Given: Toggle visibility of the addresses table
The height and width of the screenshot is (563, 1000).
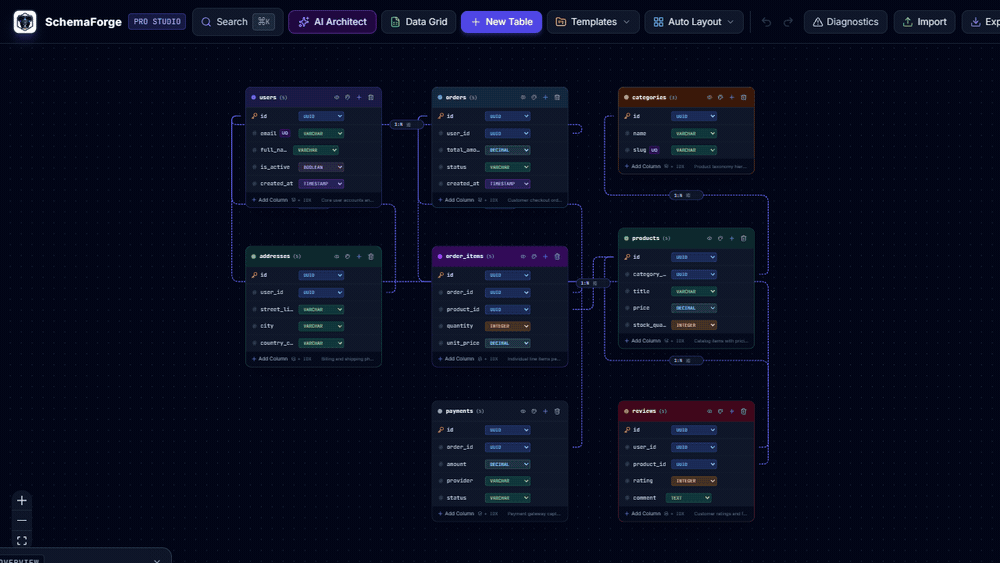Looking at the screenshot, I should point(337,256).
